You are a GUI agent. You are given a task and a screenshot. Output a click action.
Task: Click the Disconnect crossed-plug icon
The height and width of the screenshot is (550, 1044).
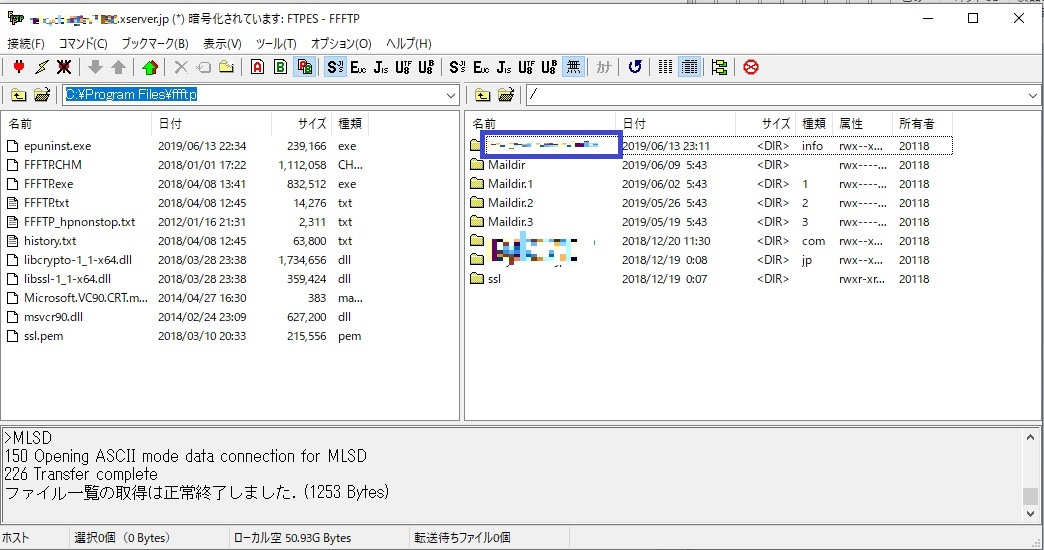click(64, 67)
